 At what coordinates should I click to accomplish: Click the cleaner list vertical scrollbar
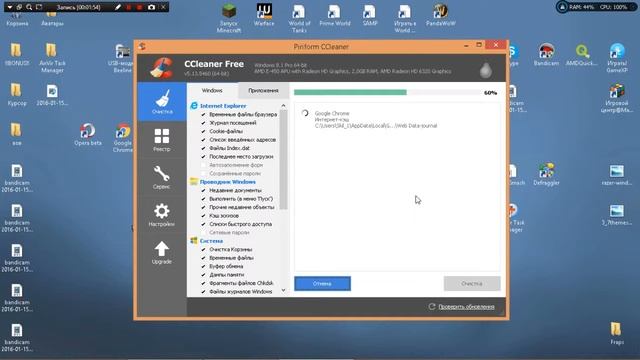click(x=283, y=159)
